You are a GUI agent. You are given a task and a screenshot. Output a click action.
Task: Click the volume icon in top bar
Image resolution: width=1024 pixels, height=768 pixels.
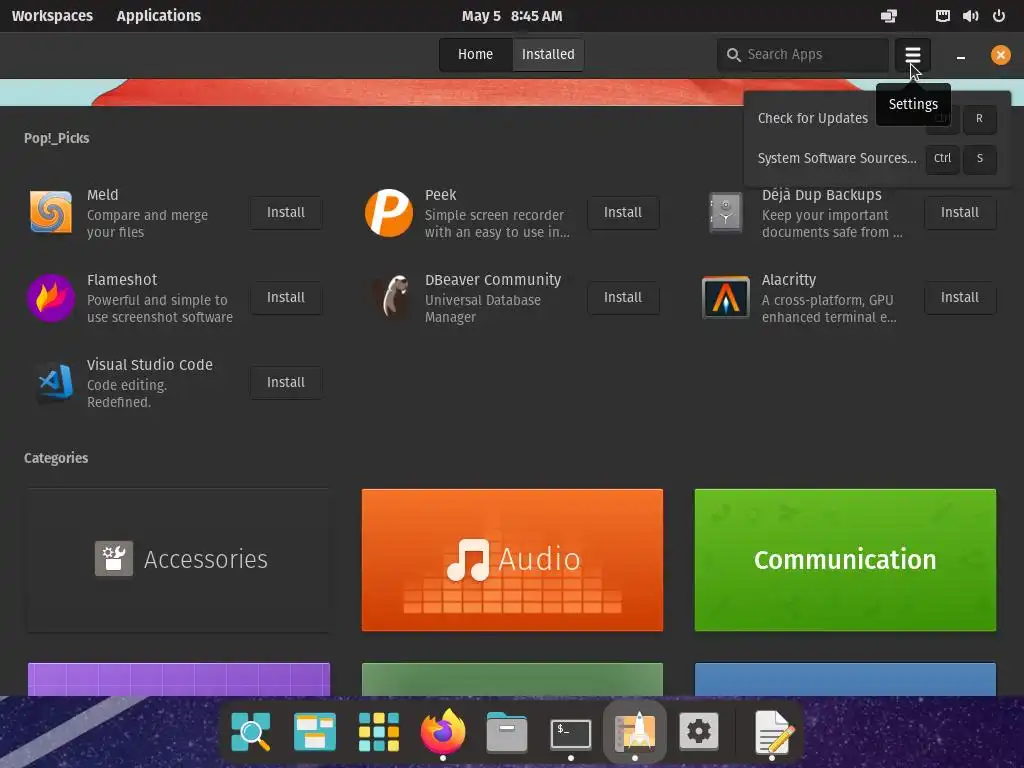(970, 16)
